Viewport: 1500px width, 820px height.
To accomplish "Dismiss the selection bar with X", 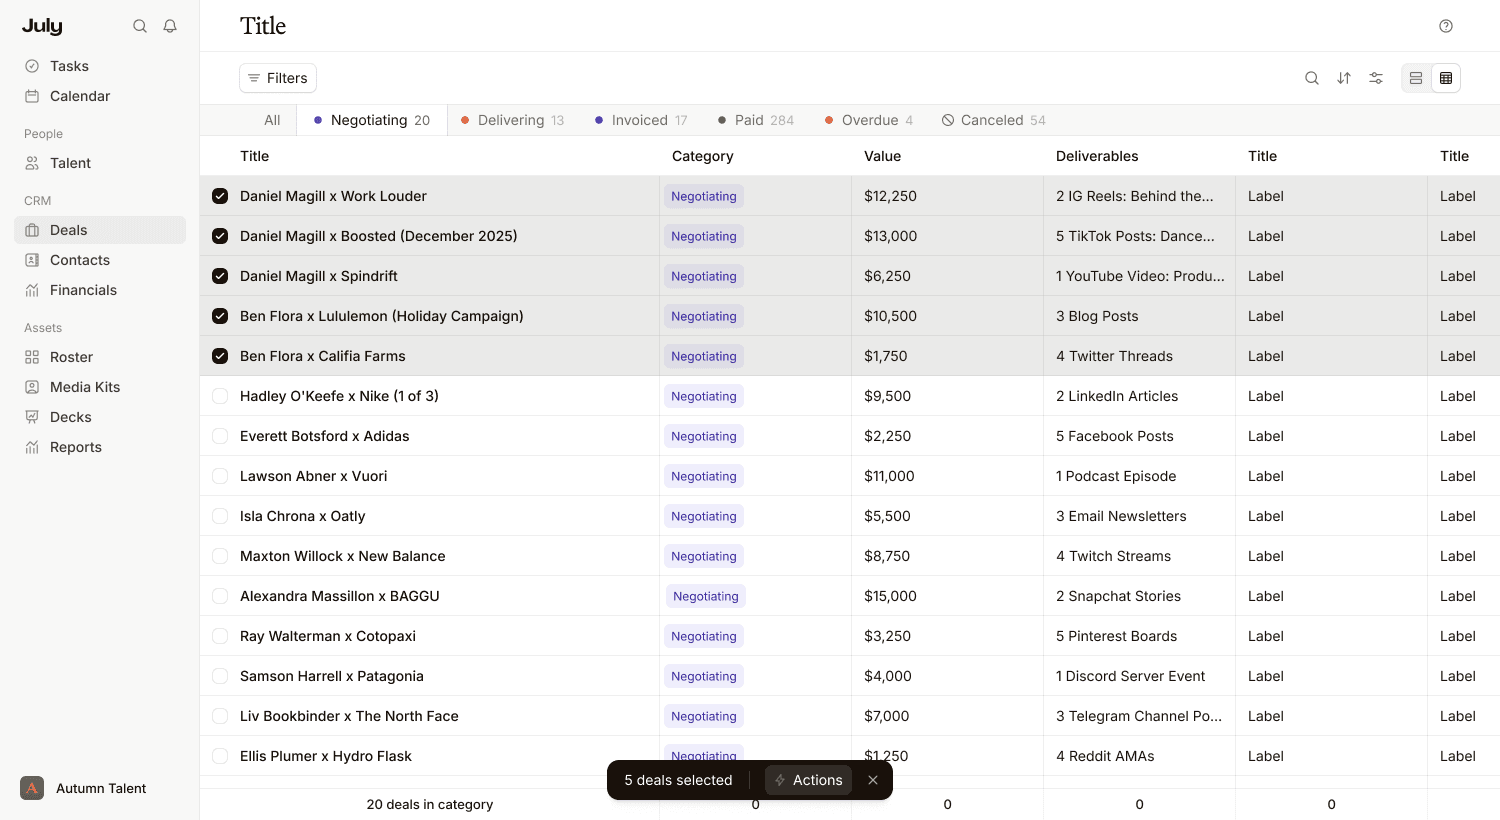I will click(x=873, y=780).
